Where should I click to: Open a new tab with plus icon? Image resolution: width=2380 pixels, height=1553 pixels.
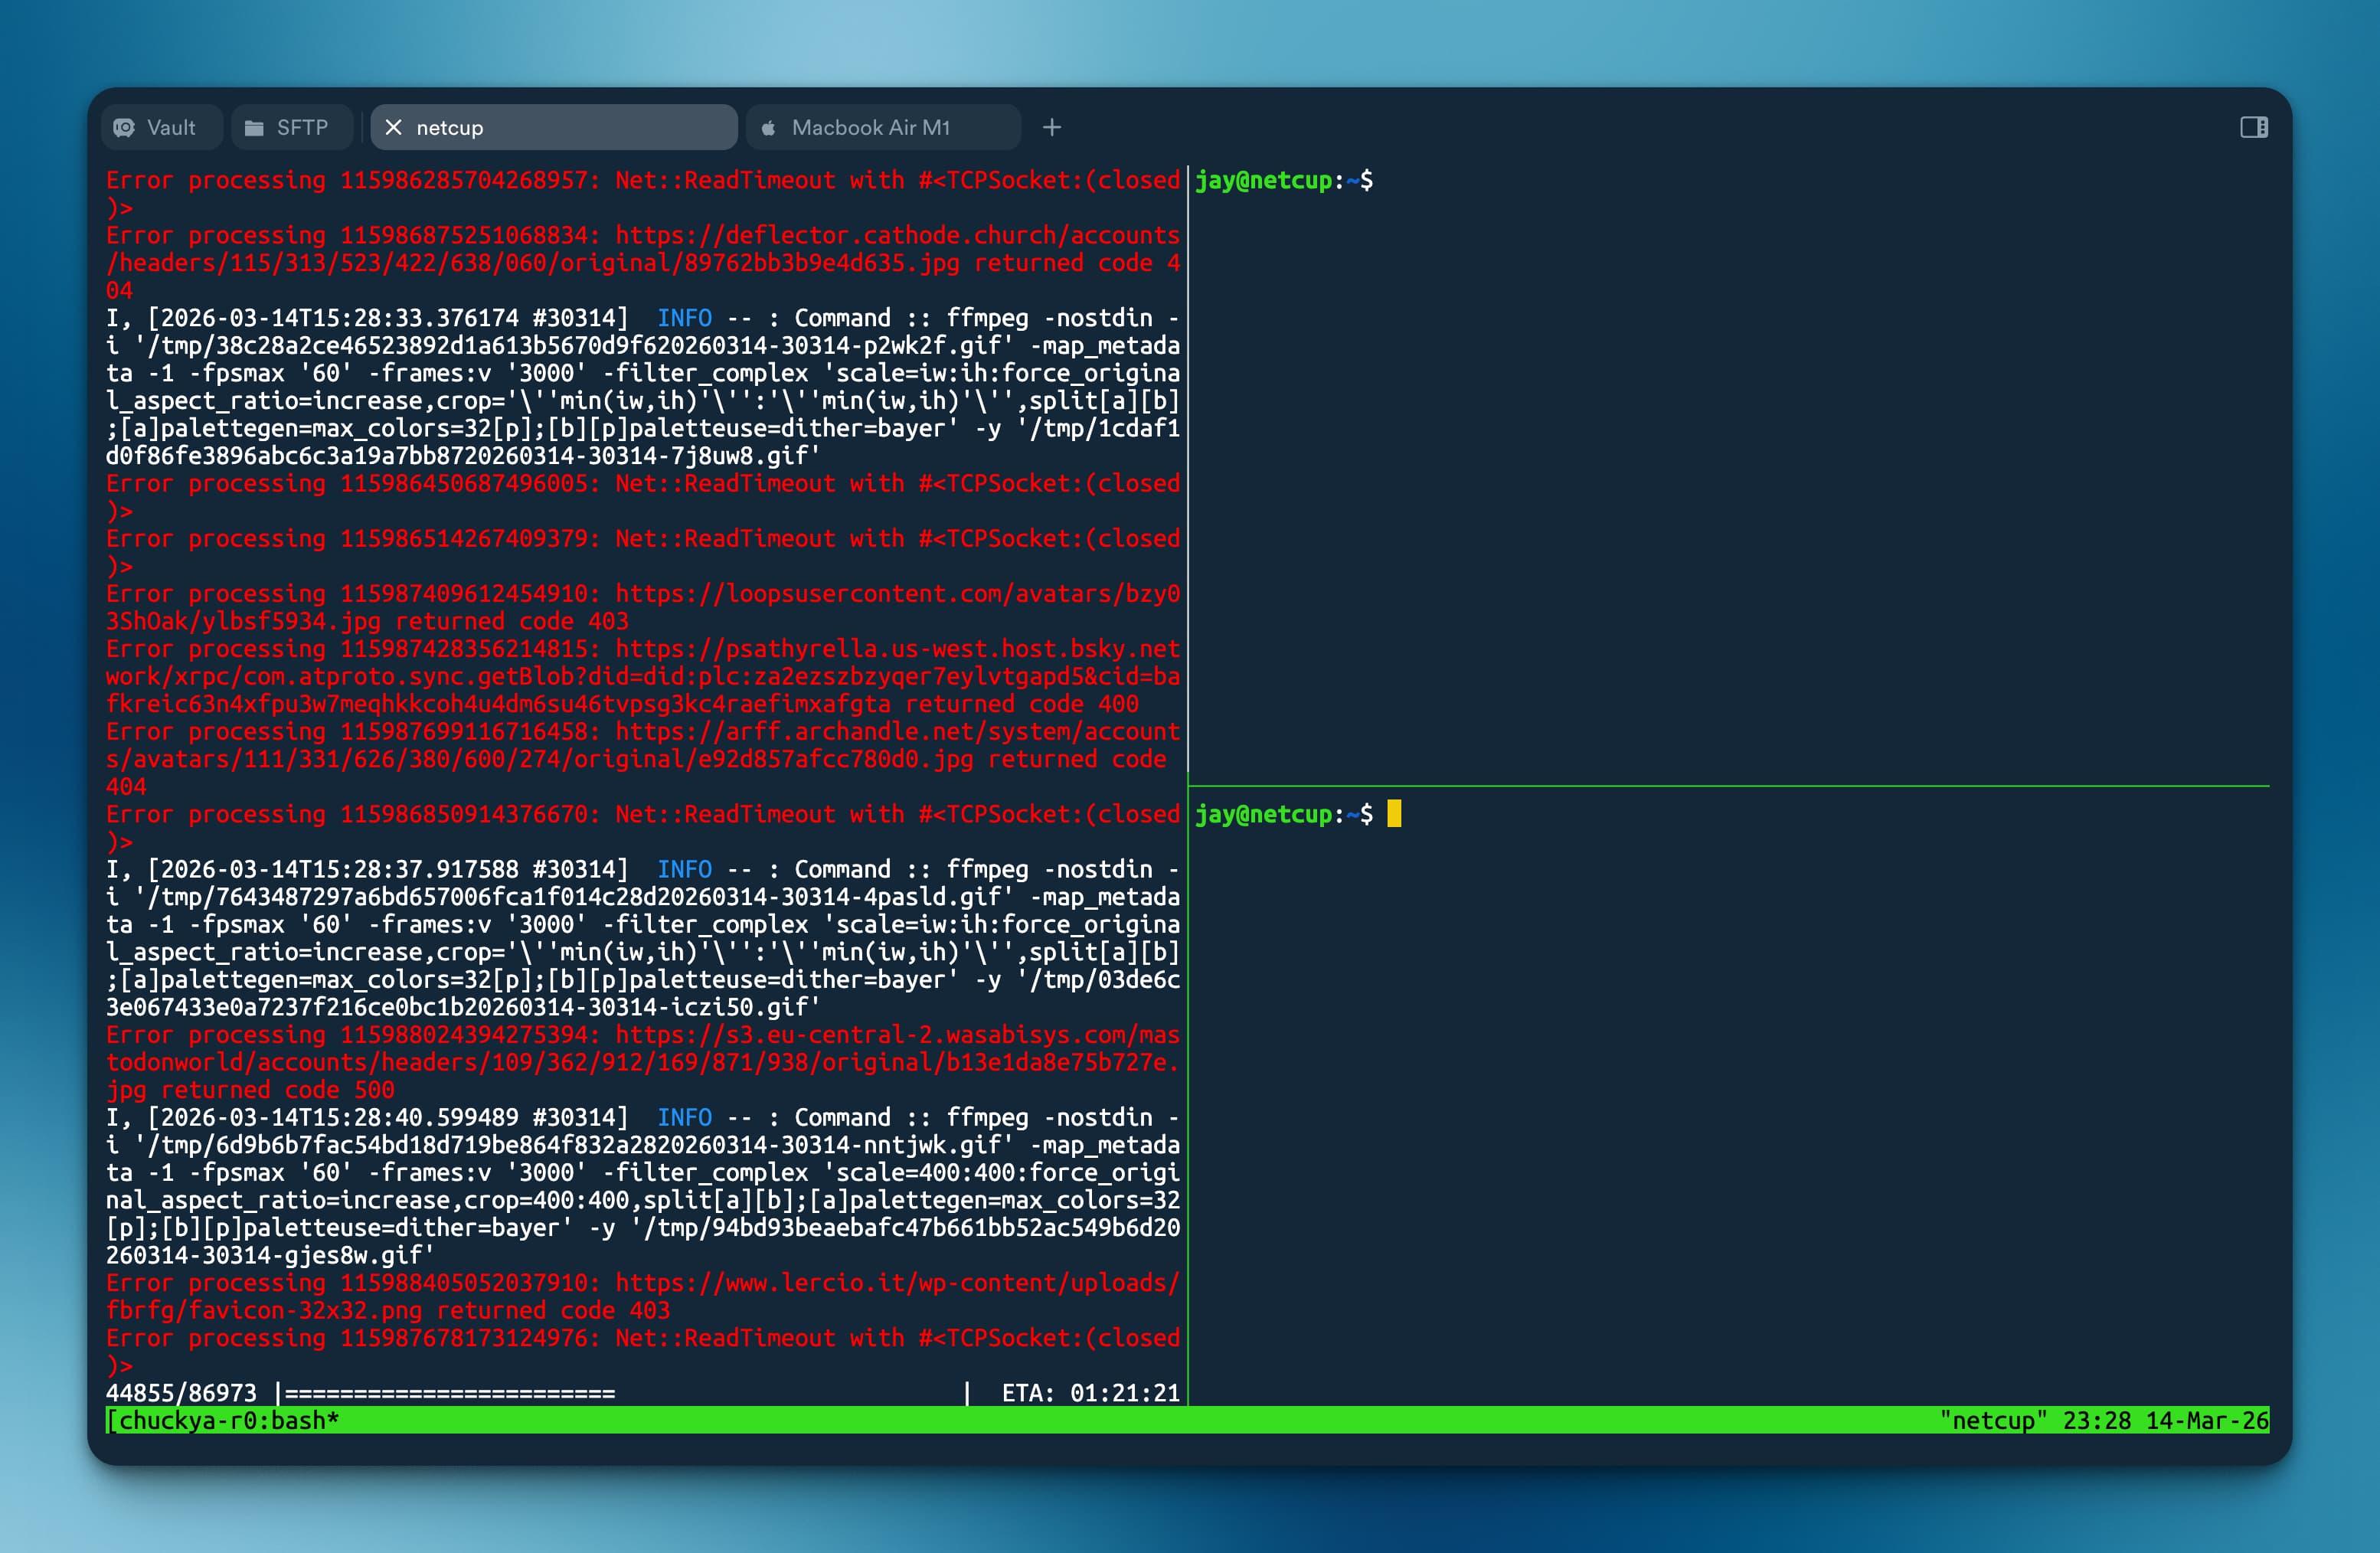(1051, 128)
